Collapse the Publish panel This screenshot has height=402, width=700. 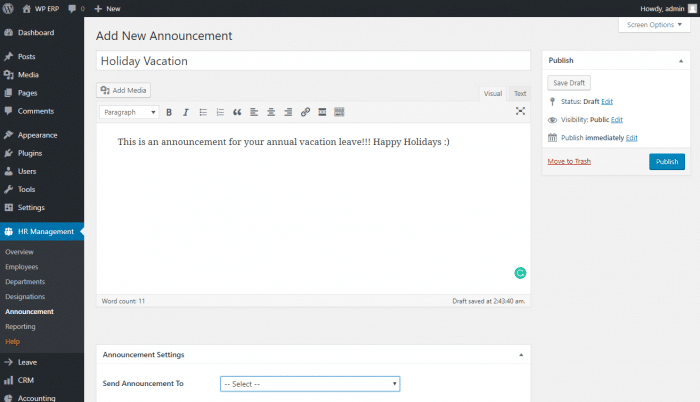click(x=681, y=61)
